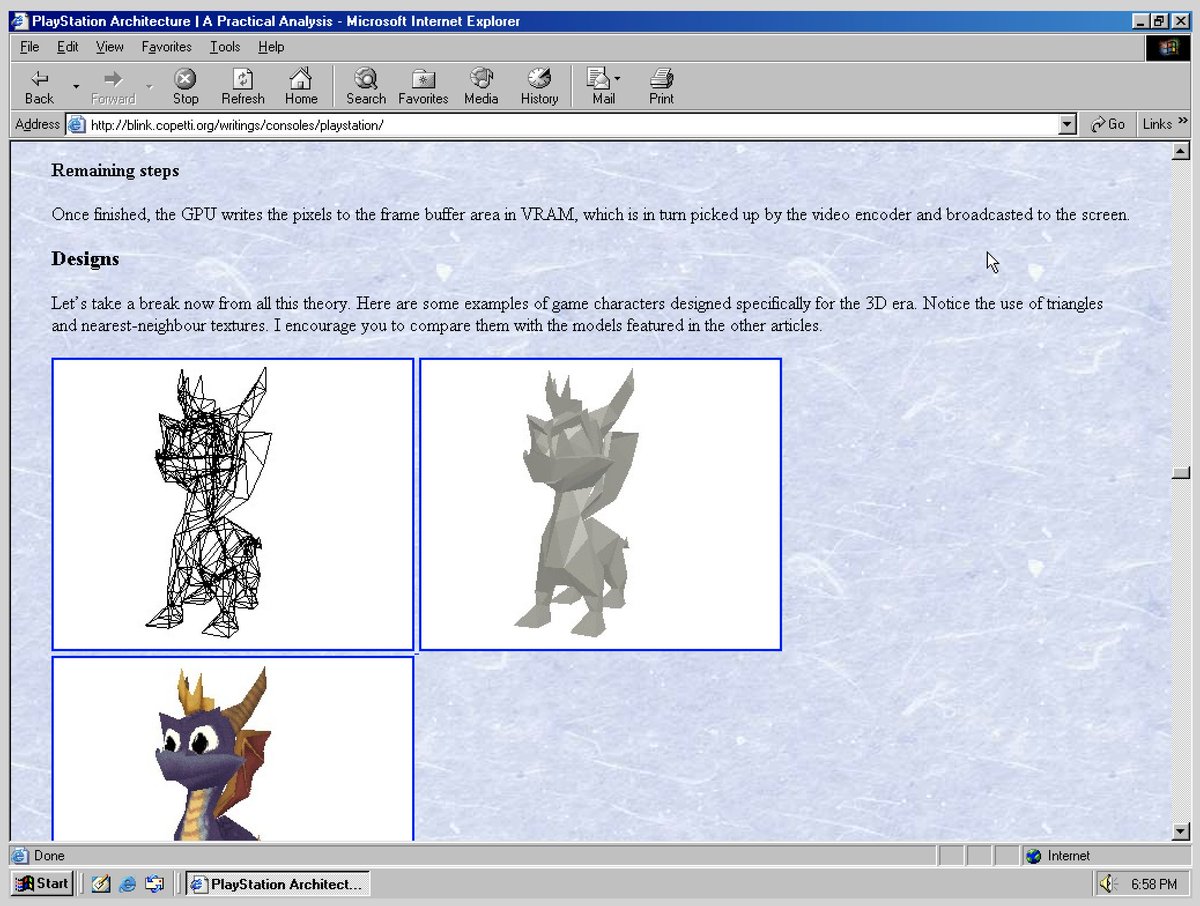Click the Remaining steps heading

(x=115, y=171)
